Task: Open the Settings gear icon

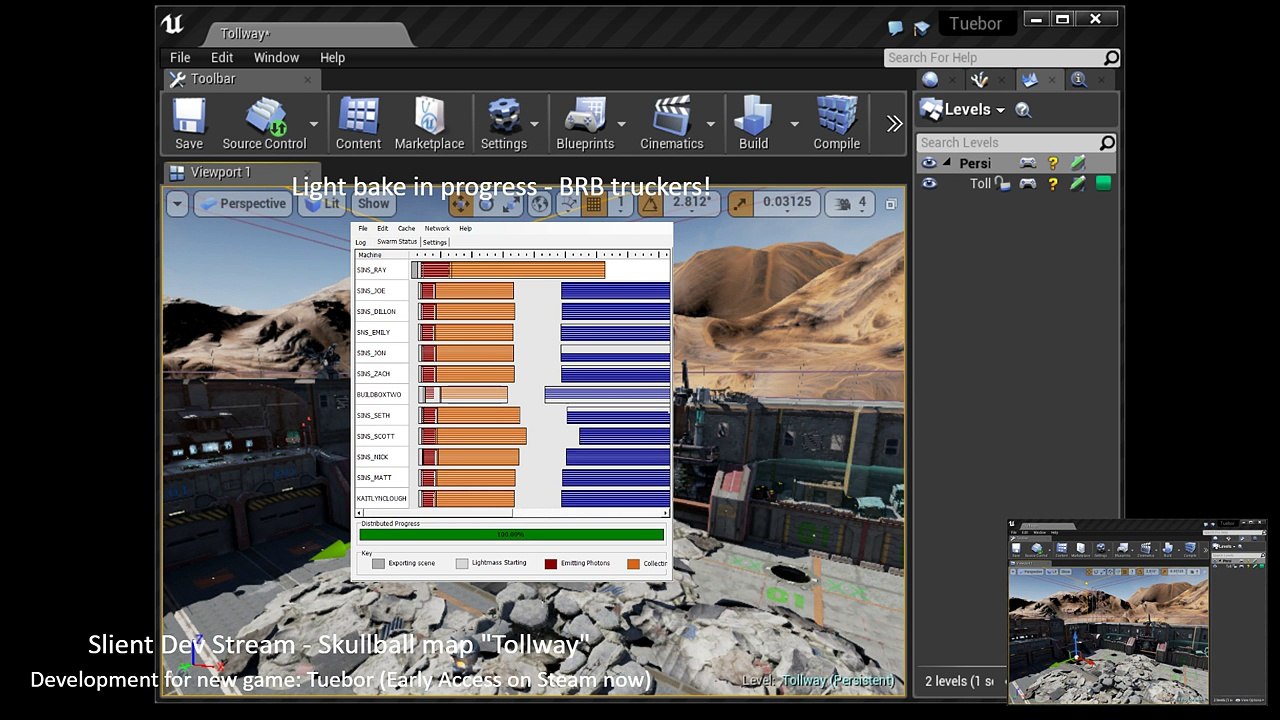Action: (x=504, y=116)
